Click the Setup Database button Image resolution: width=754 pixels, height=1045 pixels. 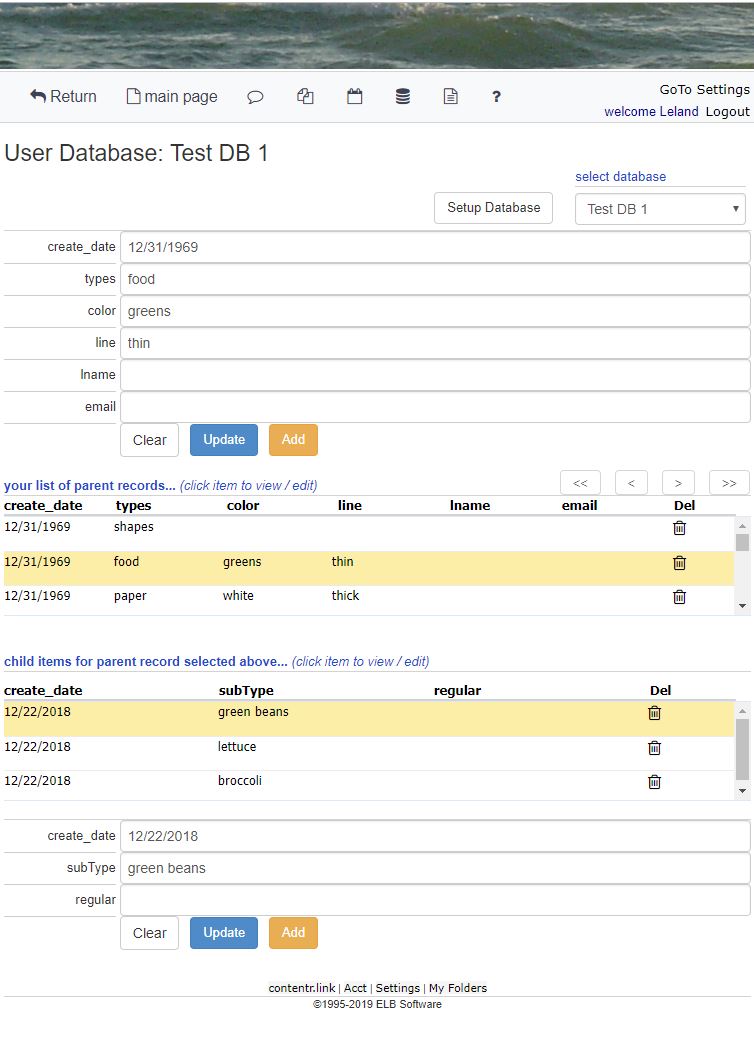(x=493, y=208)
